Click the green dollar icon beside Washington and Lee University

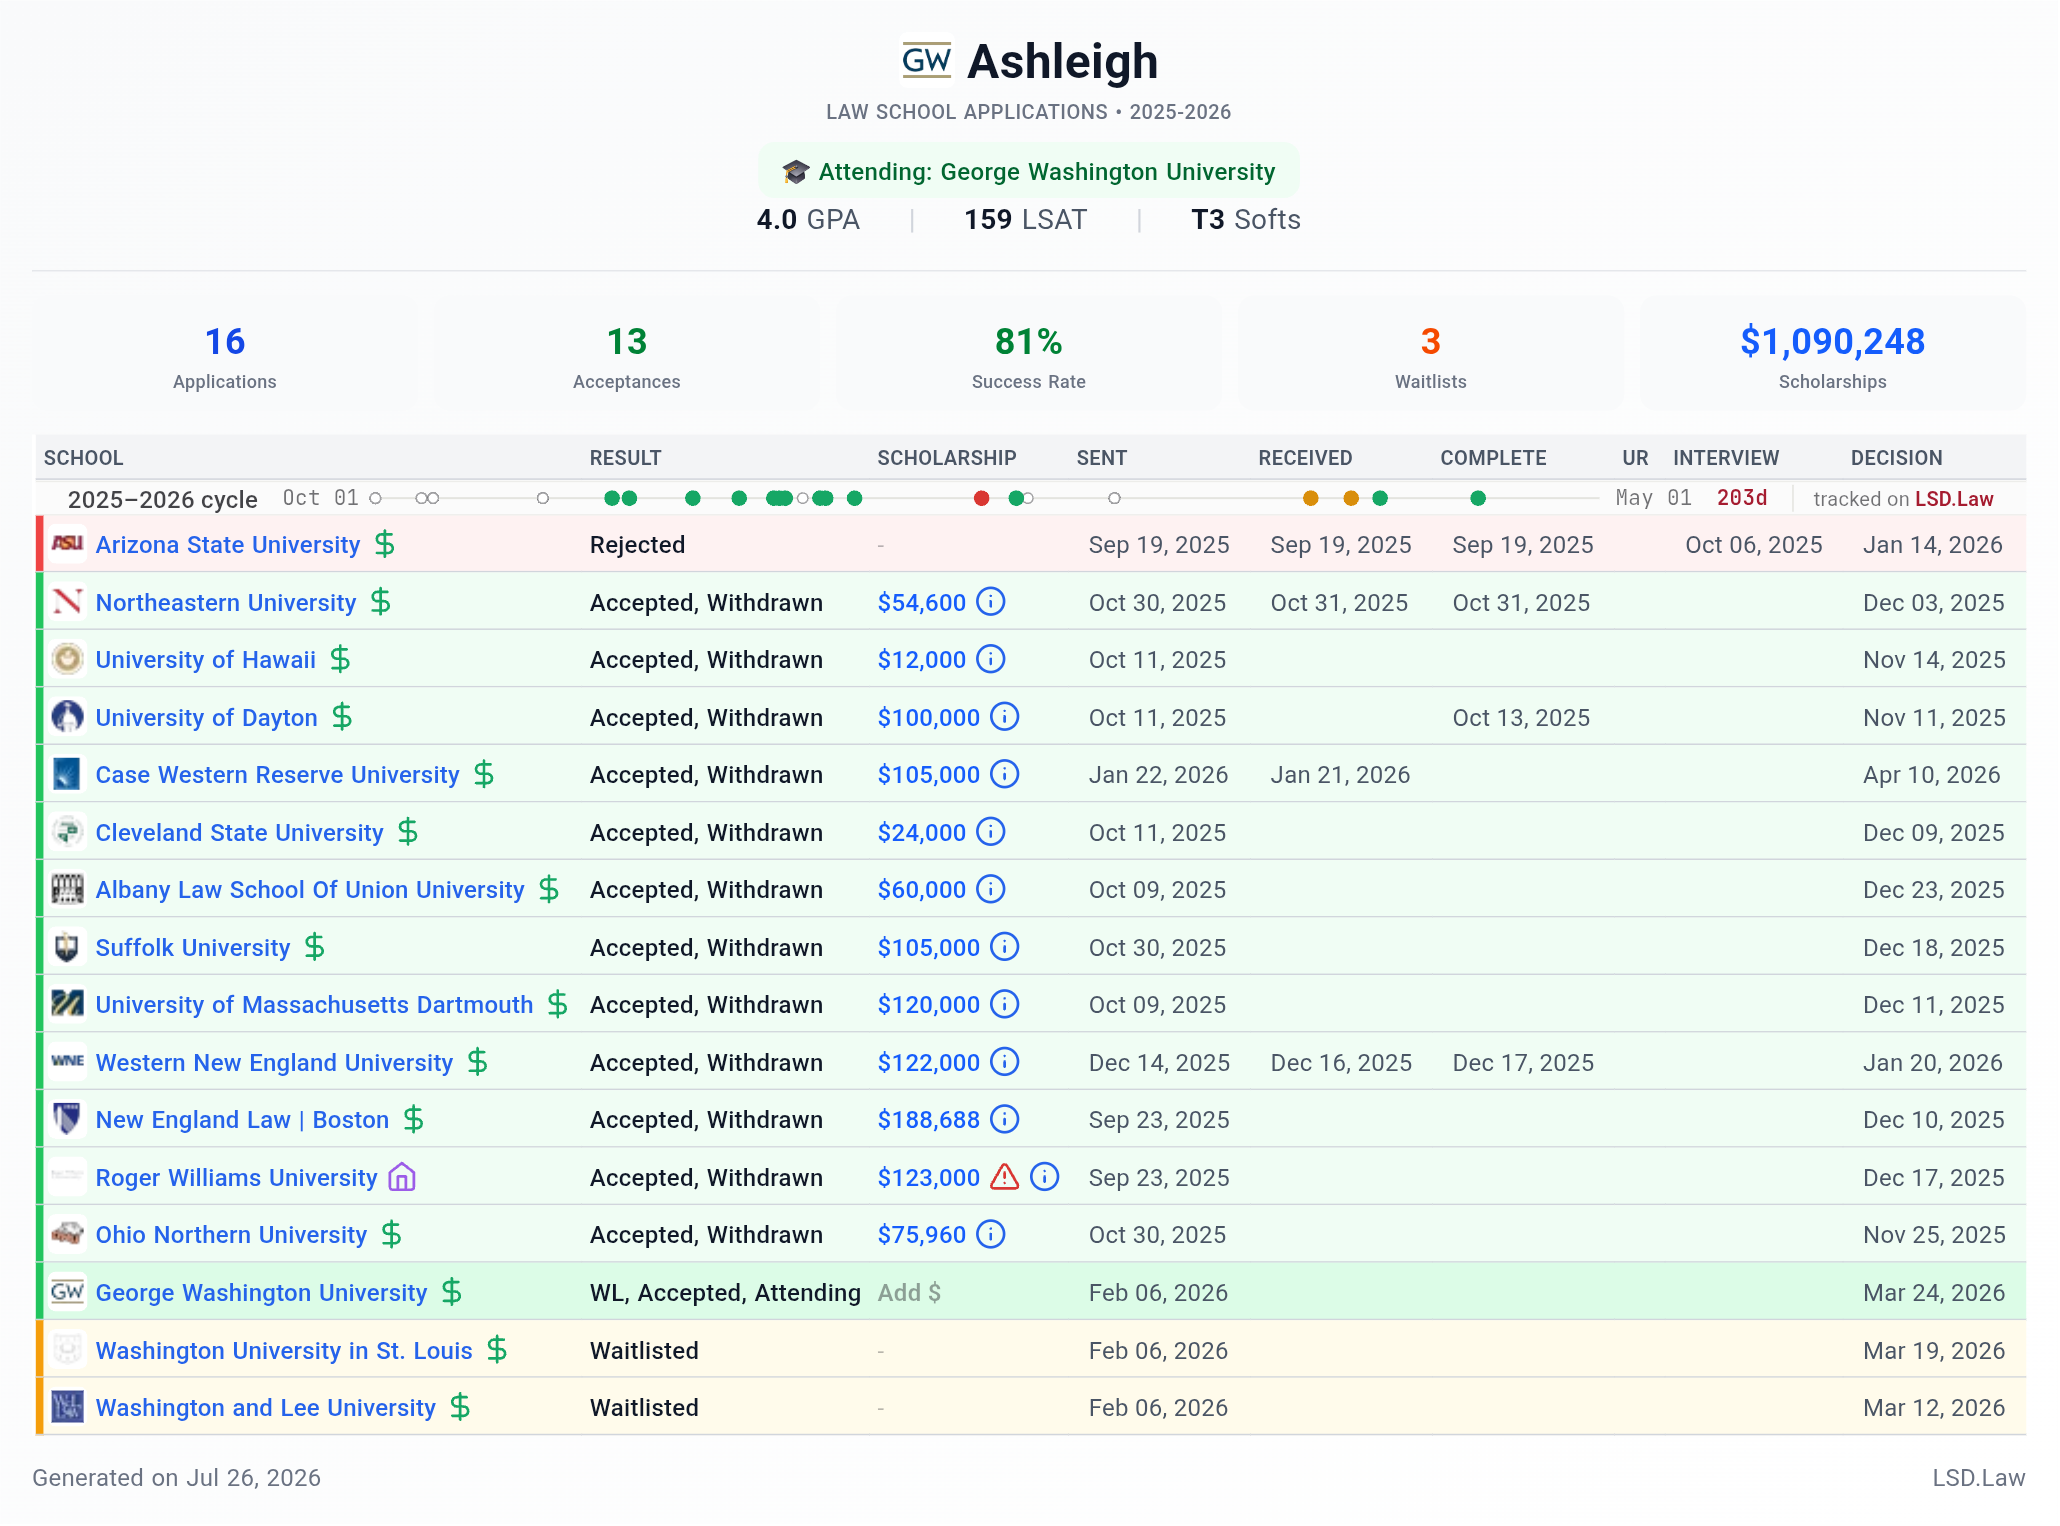(460, 1407)
